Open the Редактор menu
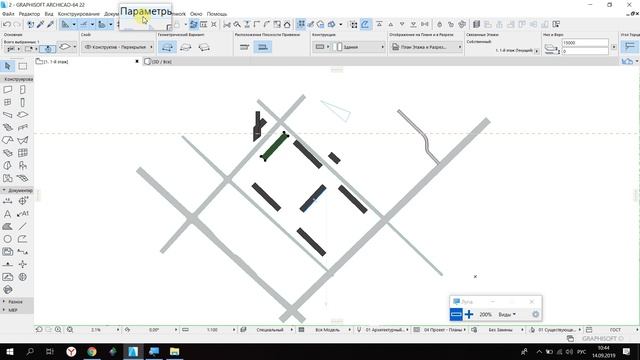 pyautogui.click(x=29, y=14)
